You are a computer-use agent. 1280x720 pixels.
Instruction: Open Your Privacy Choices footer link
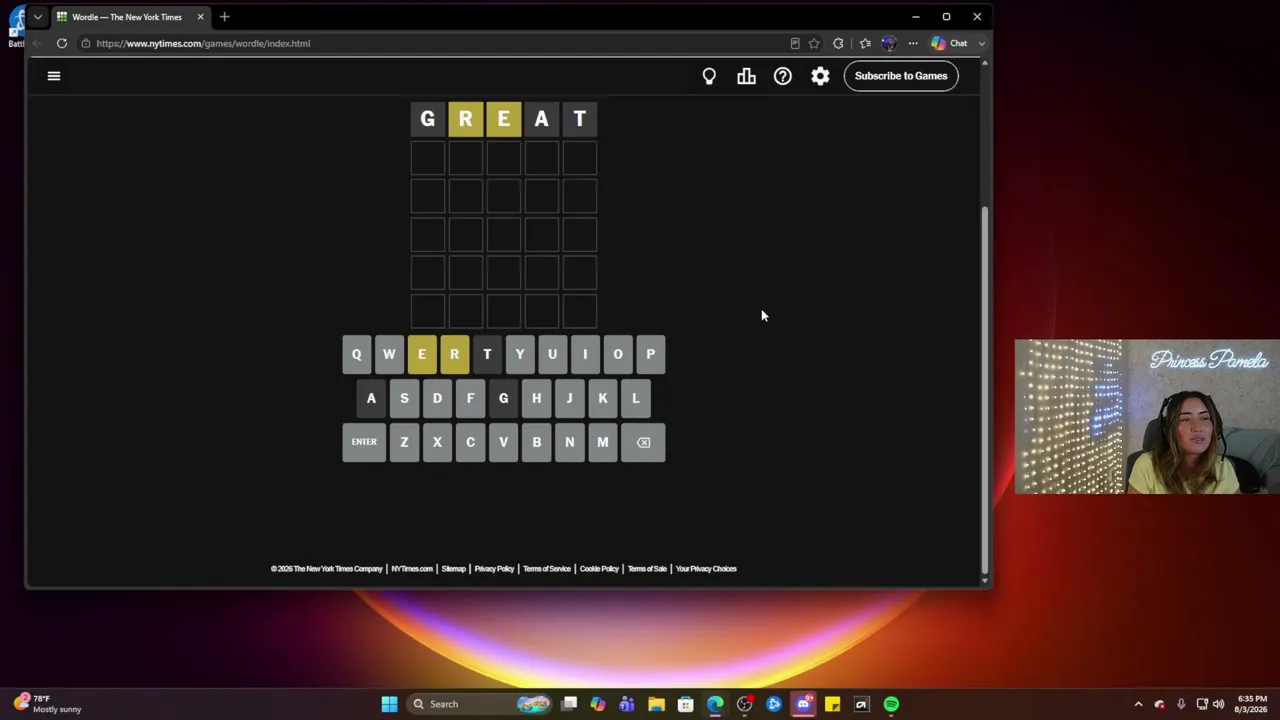[706, 569]
